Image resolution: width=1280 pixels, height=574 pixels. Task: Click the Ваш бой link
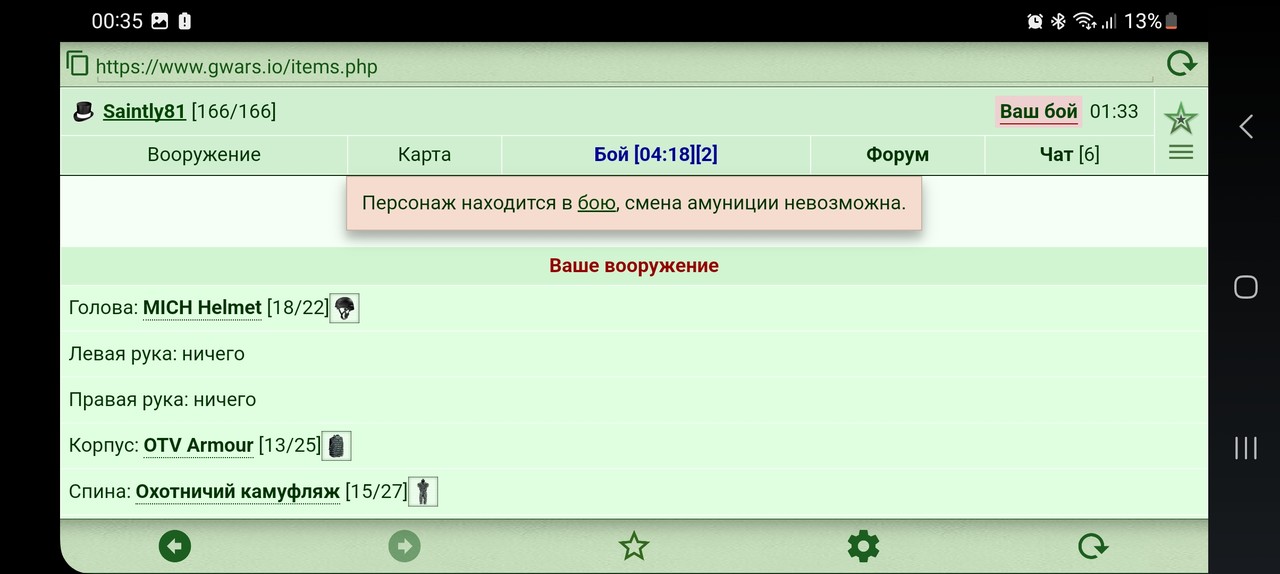[x=1039, y=111]
